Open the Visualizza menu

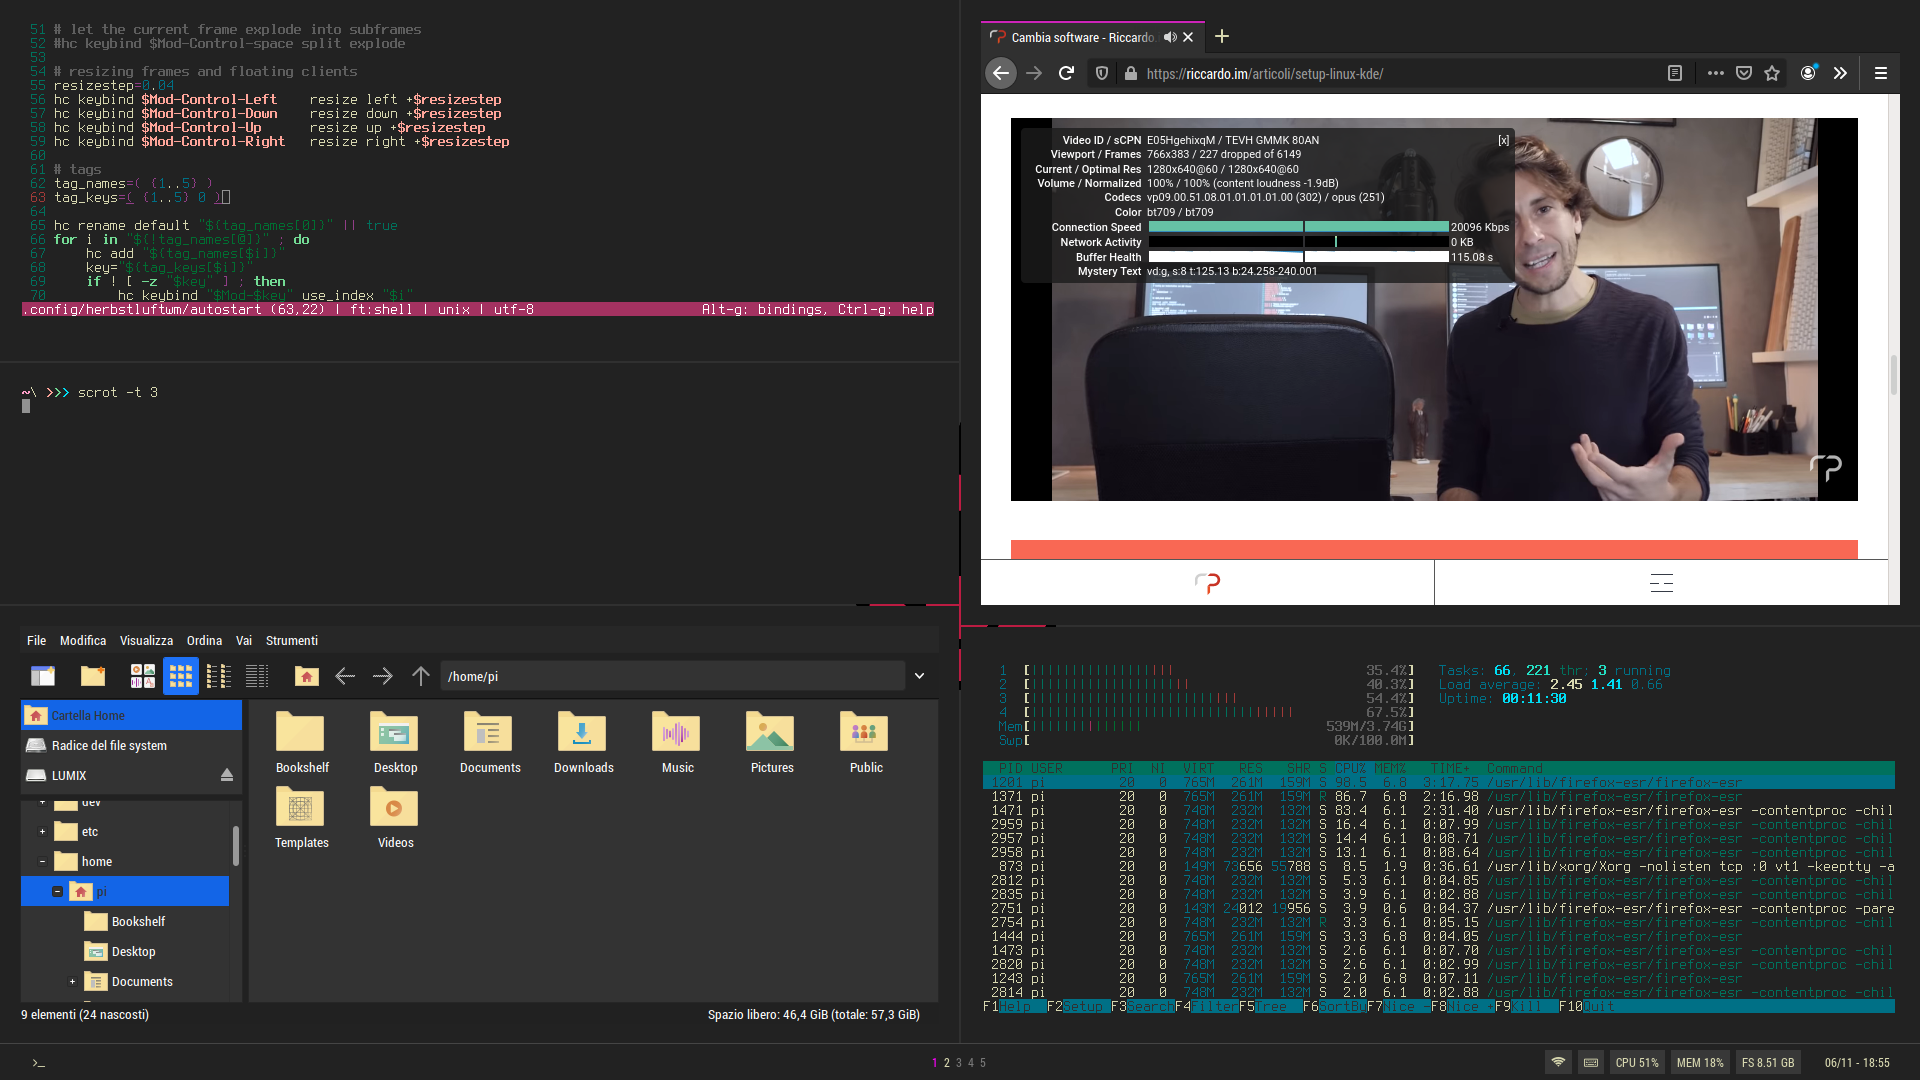click(146, 640)
